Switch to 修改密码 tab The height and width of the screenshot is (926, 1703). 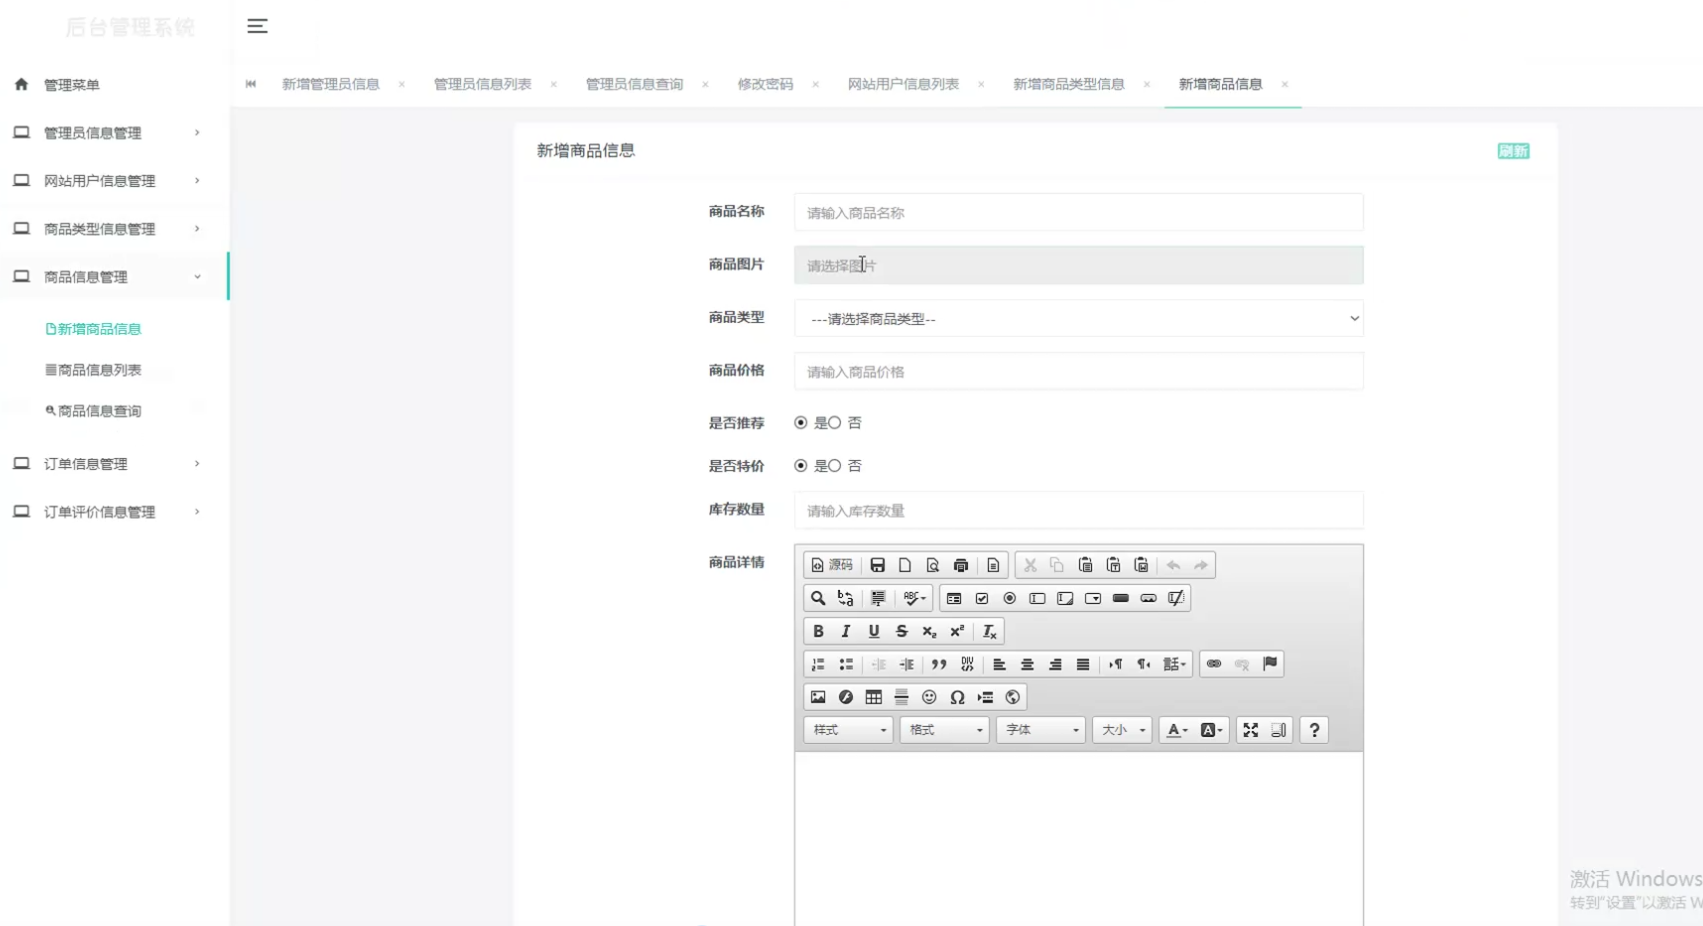[x=765, y=84]
